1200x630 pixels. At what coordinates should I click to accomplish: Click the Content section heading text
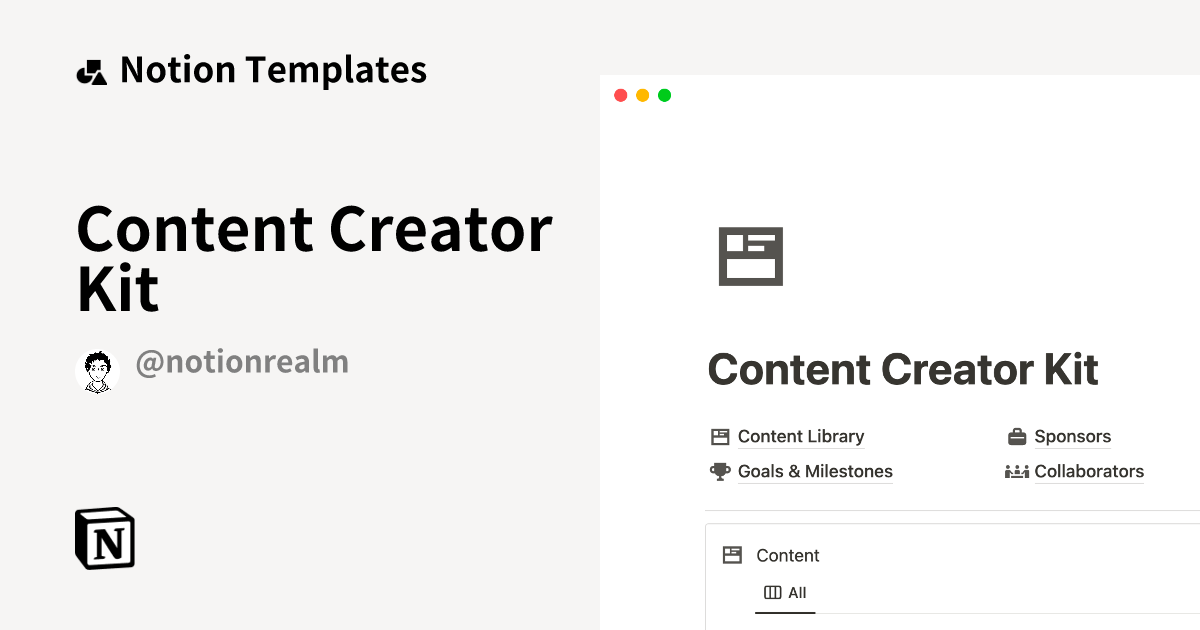click(x=788, y=555)
